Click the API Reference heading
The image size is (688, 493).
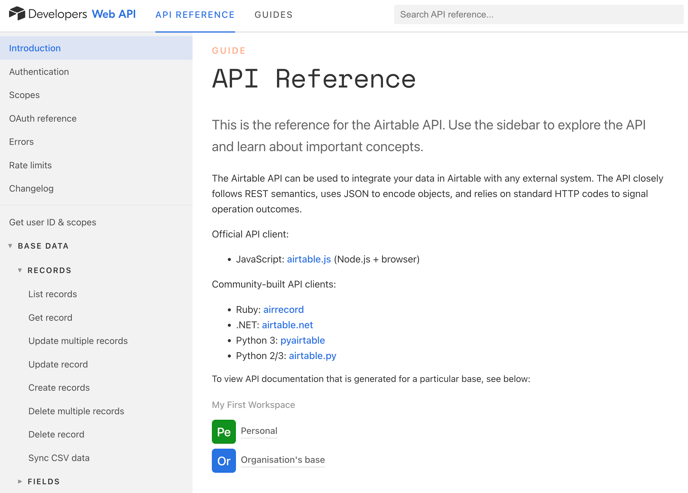coord(314,79)
